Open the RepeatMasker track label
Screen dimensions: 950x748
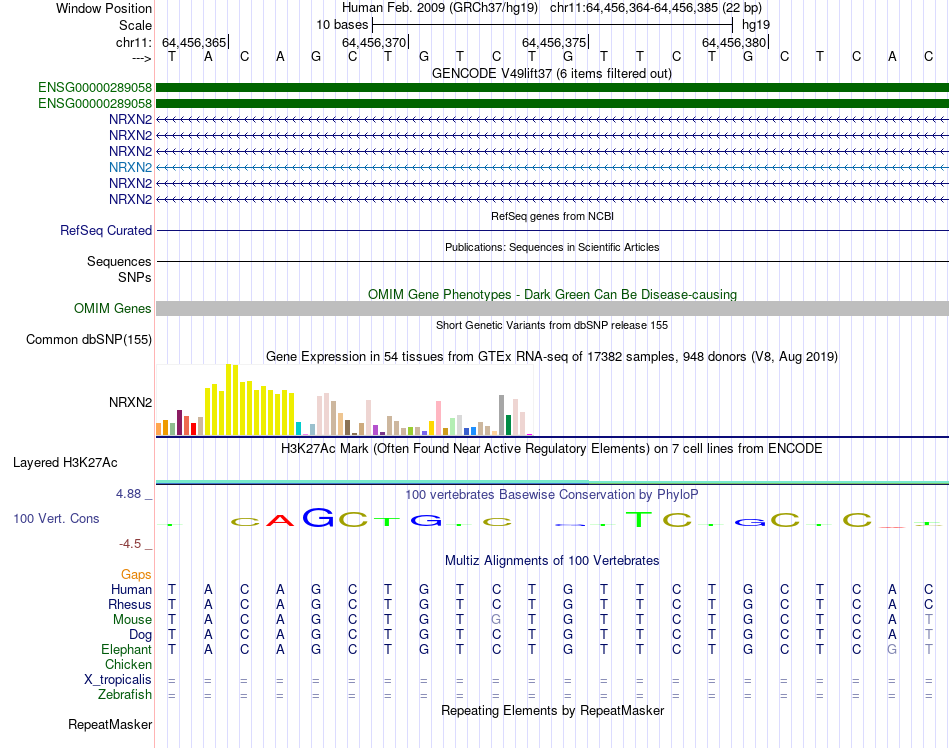click(x=110, y=724)
